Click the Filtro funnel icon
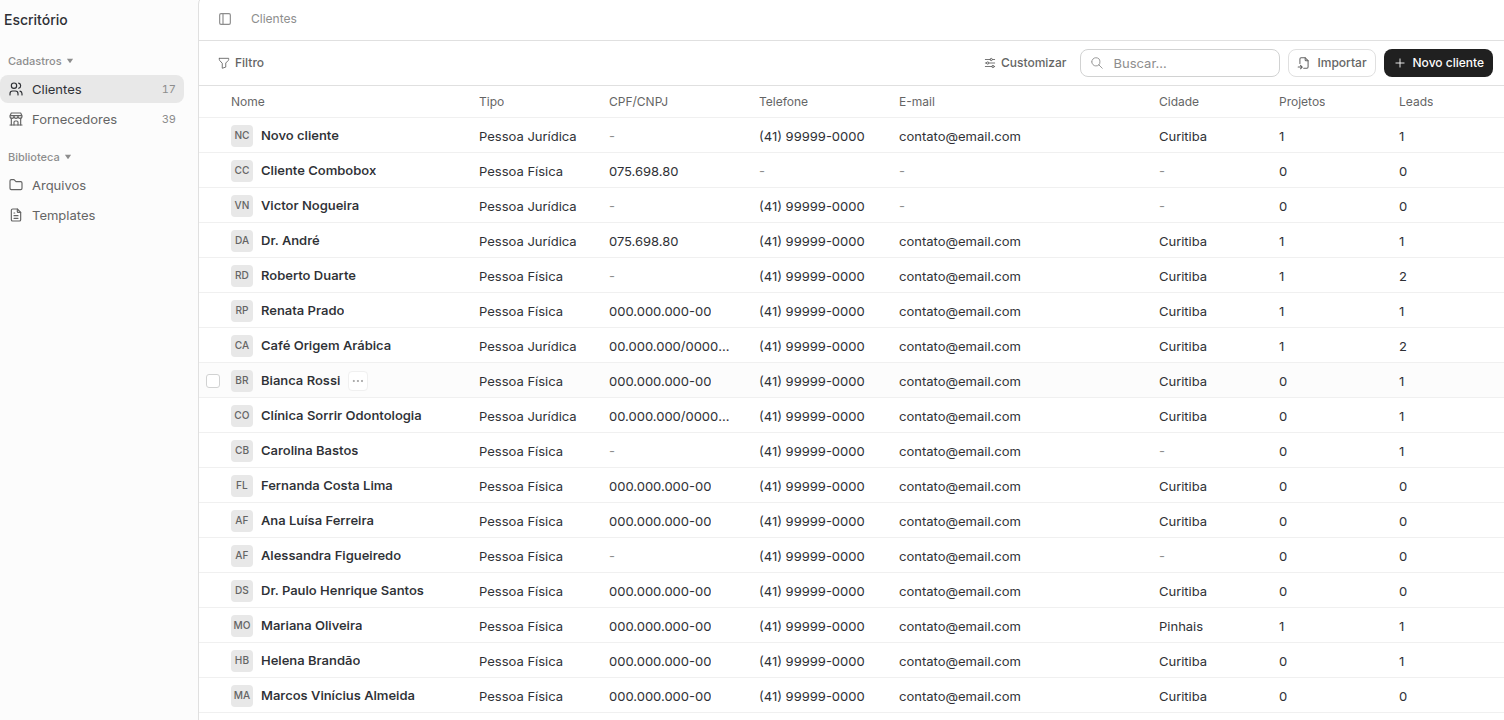The image size is (1504, 720). point(223,63)
